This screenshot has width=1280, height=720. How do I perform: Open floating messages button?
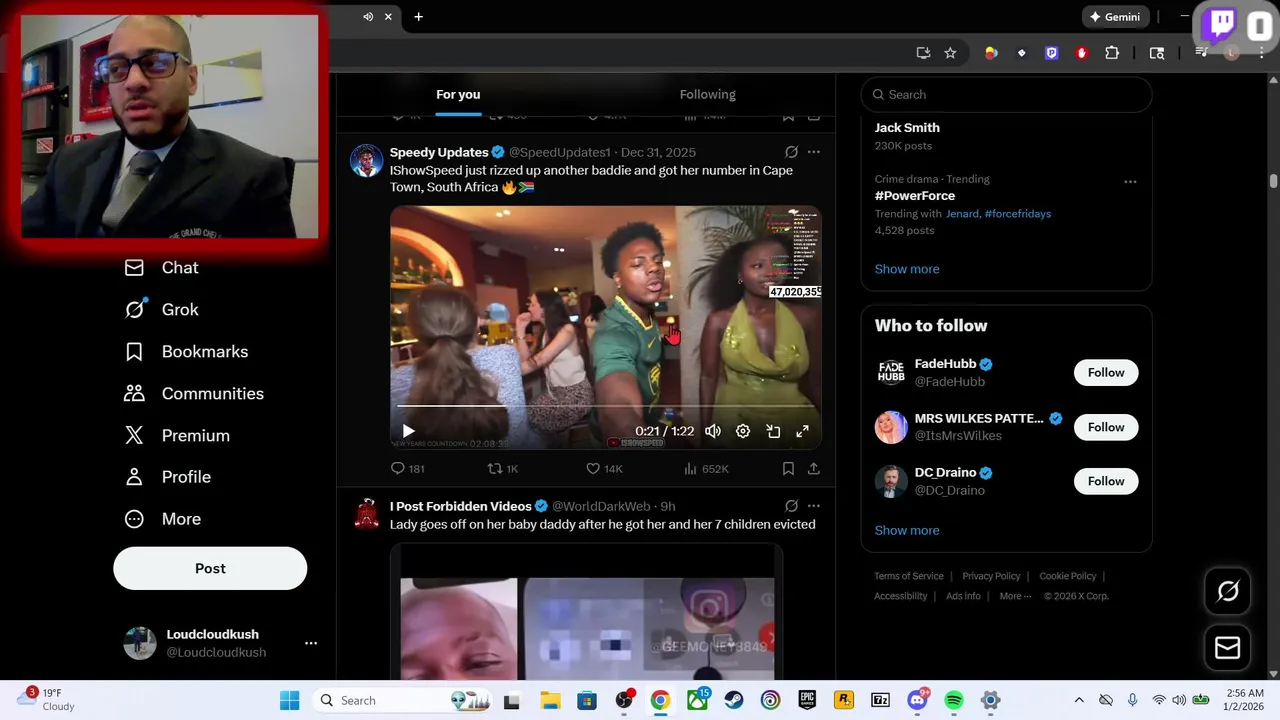[x=1227, y=648]
